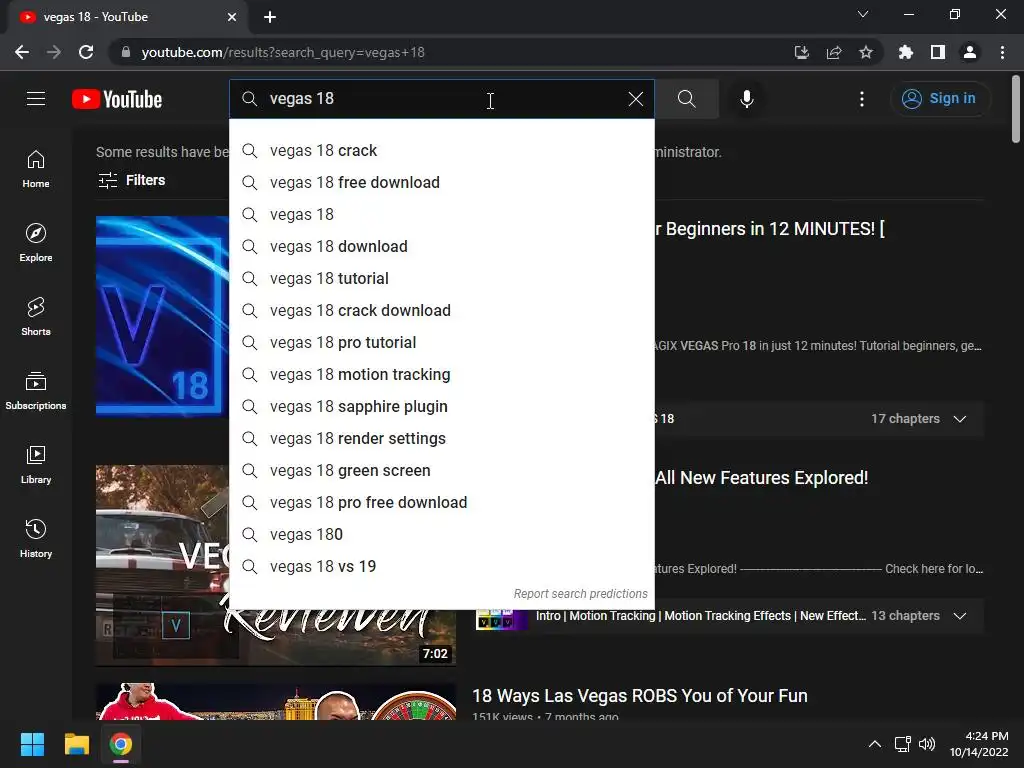Click the browser forward arrow
Image resolution: width=1024 pixels, height=768 pixels.
tap(54, 52)
